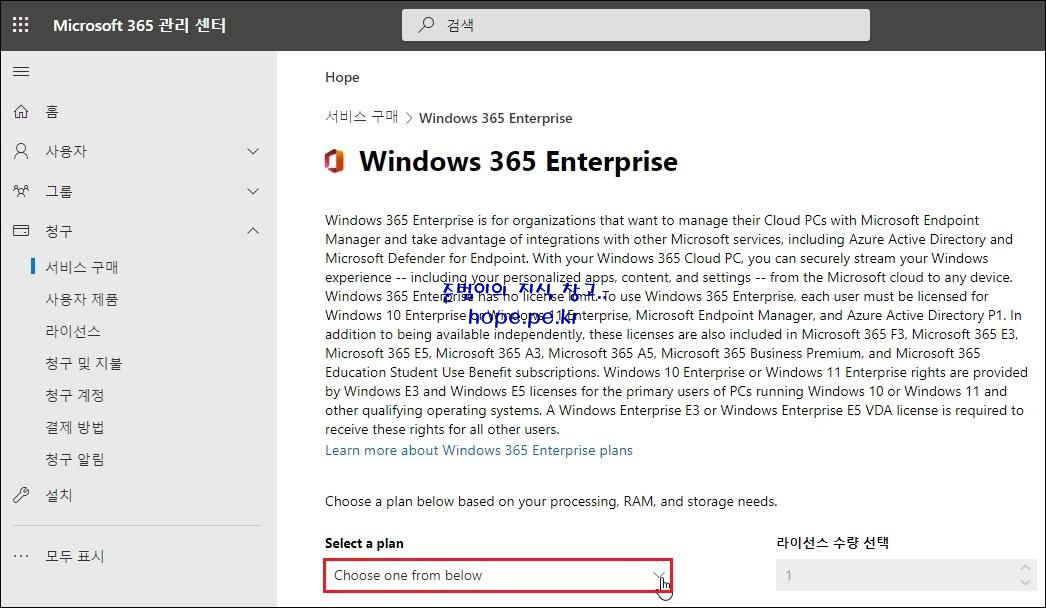This screenshot has width=1046, height=608.
Task: Click the 라이선스 수량 선택 number field
Action: pyautogui.click(x=905, y=575)
